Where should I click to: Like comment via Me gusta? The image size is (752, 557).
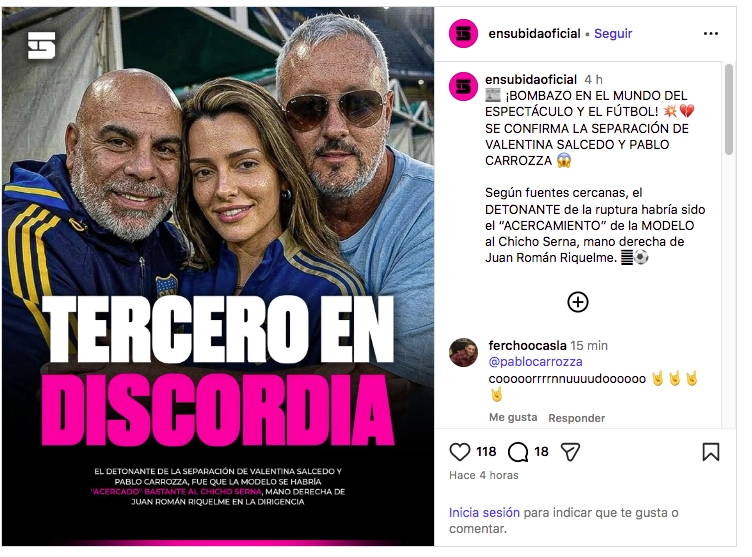point(513,417)
